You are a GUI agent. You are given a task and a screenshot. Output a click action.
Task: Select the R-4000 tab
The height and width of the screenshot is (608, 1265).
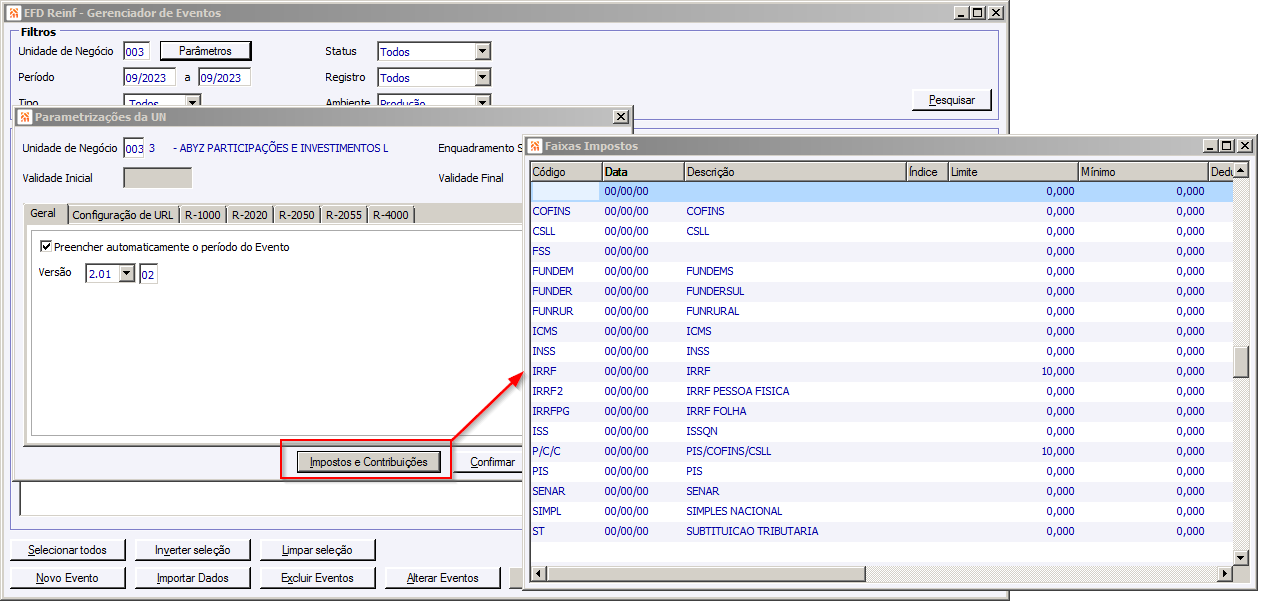pyautogui.click(x=391, y=215)
